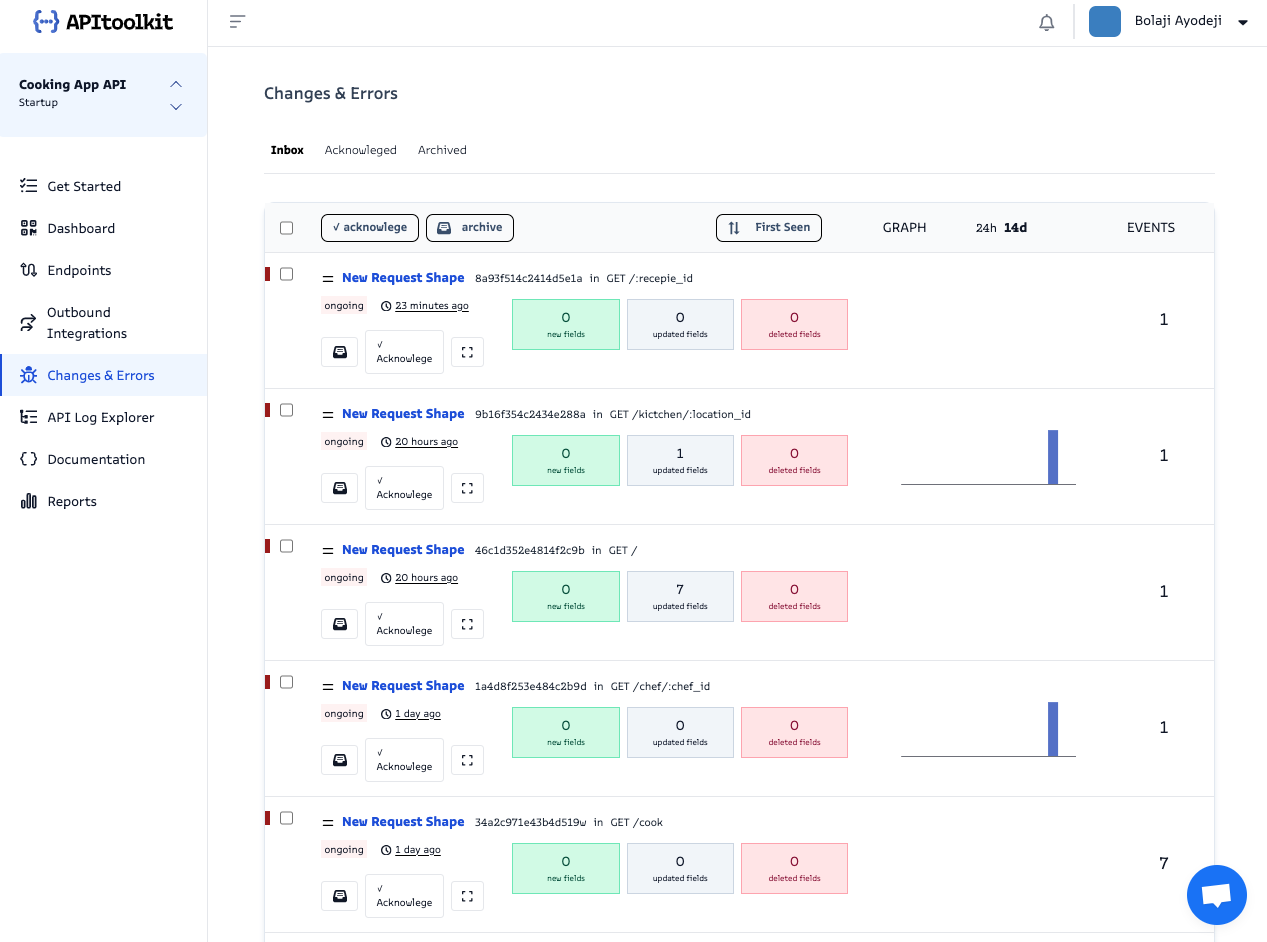Switch to the Acknowleged tab
Screen dimensions: 1267x942
360,150
